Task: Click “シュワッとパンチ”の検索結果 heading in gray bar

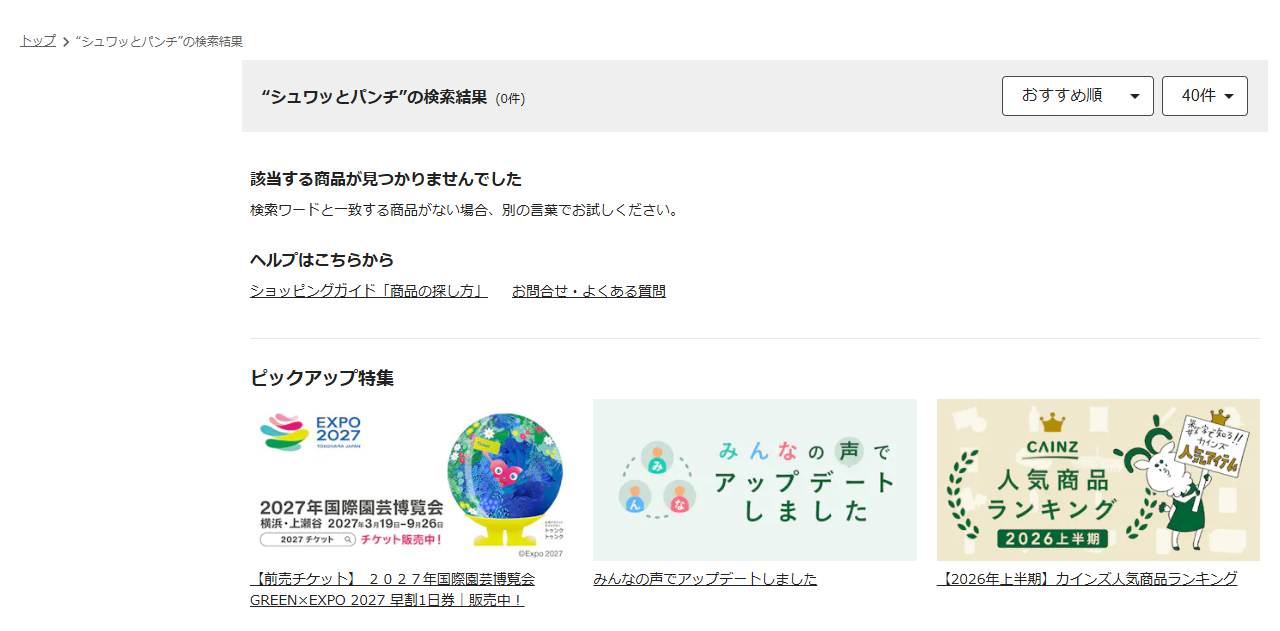Action: click(x=374, y=97)
